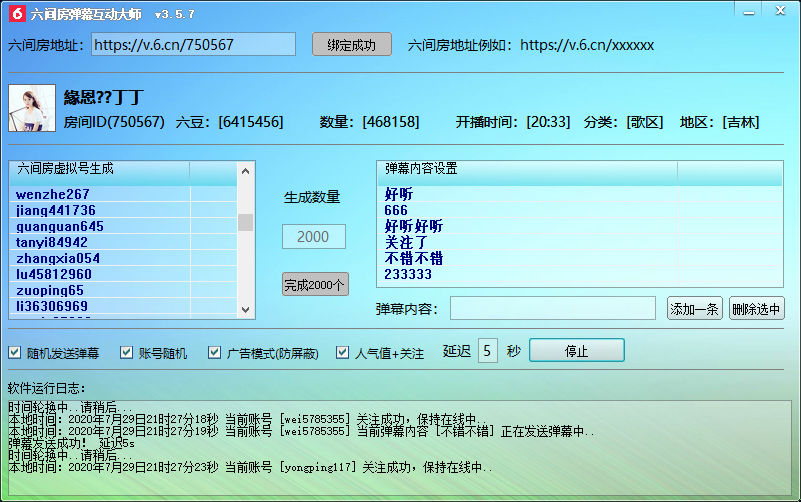Close the window
Screen dimensions: 801x502
click(x=781, y=11)
